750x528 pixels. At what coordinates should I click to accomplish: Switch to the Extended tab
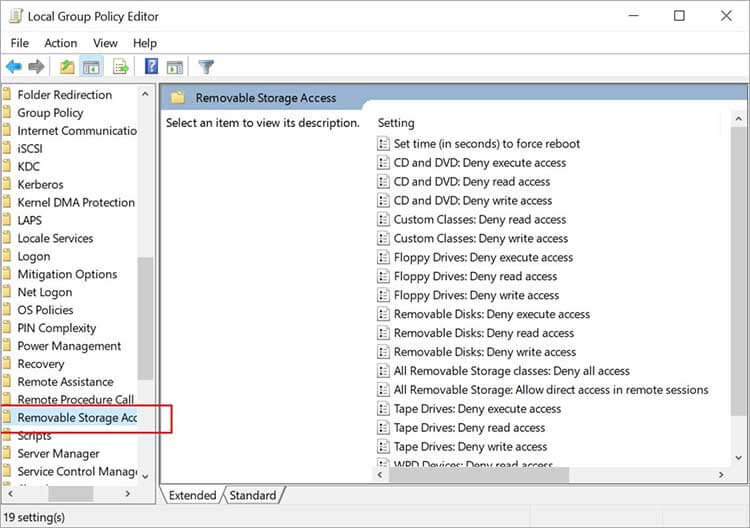pyautogui.click(x=192, y=495)
